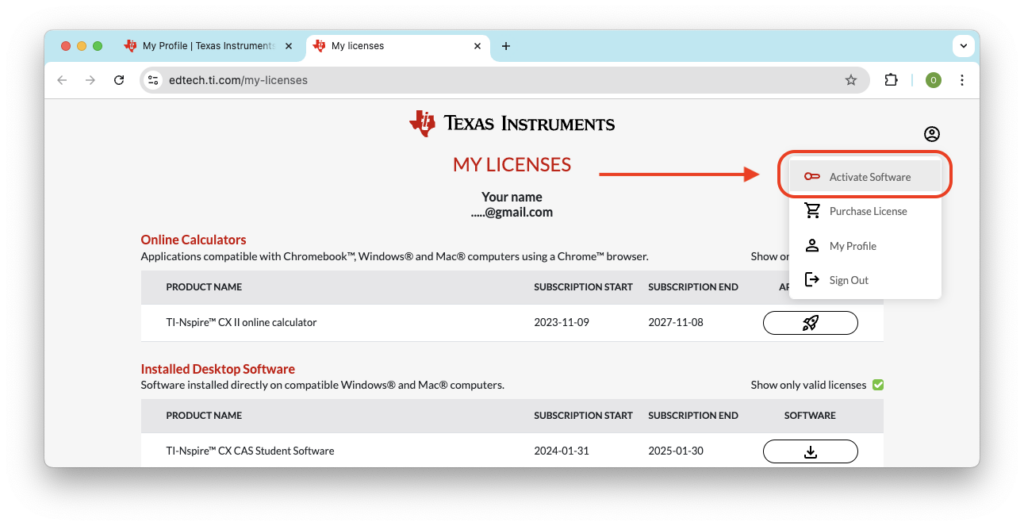Click the site information icon in address bar
This screenshot has width=1024, height=526.
tap(153, 80)
